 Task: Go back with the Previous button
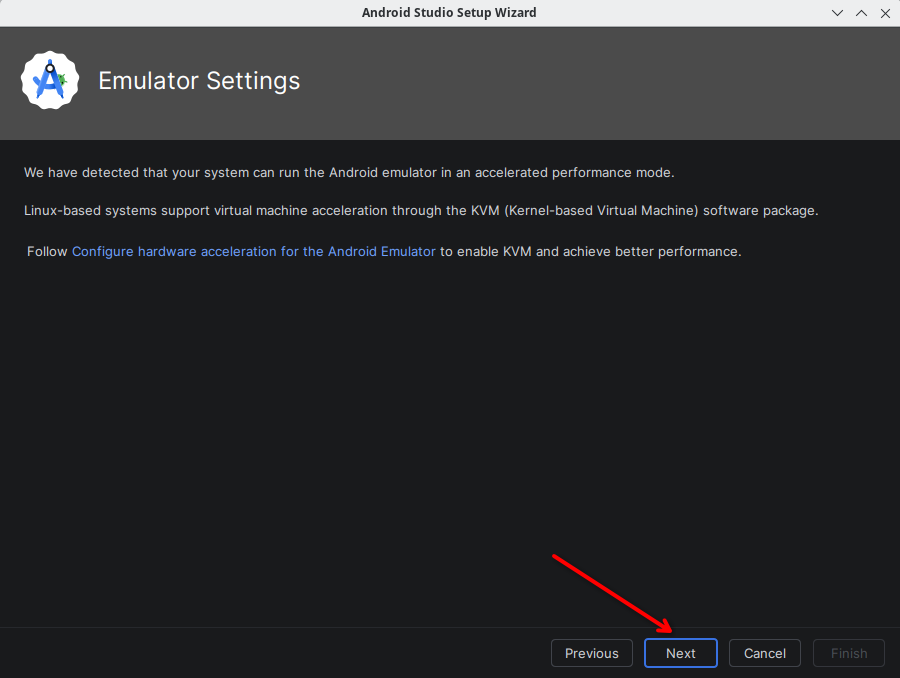click(x=592, y=653)
